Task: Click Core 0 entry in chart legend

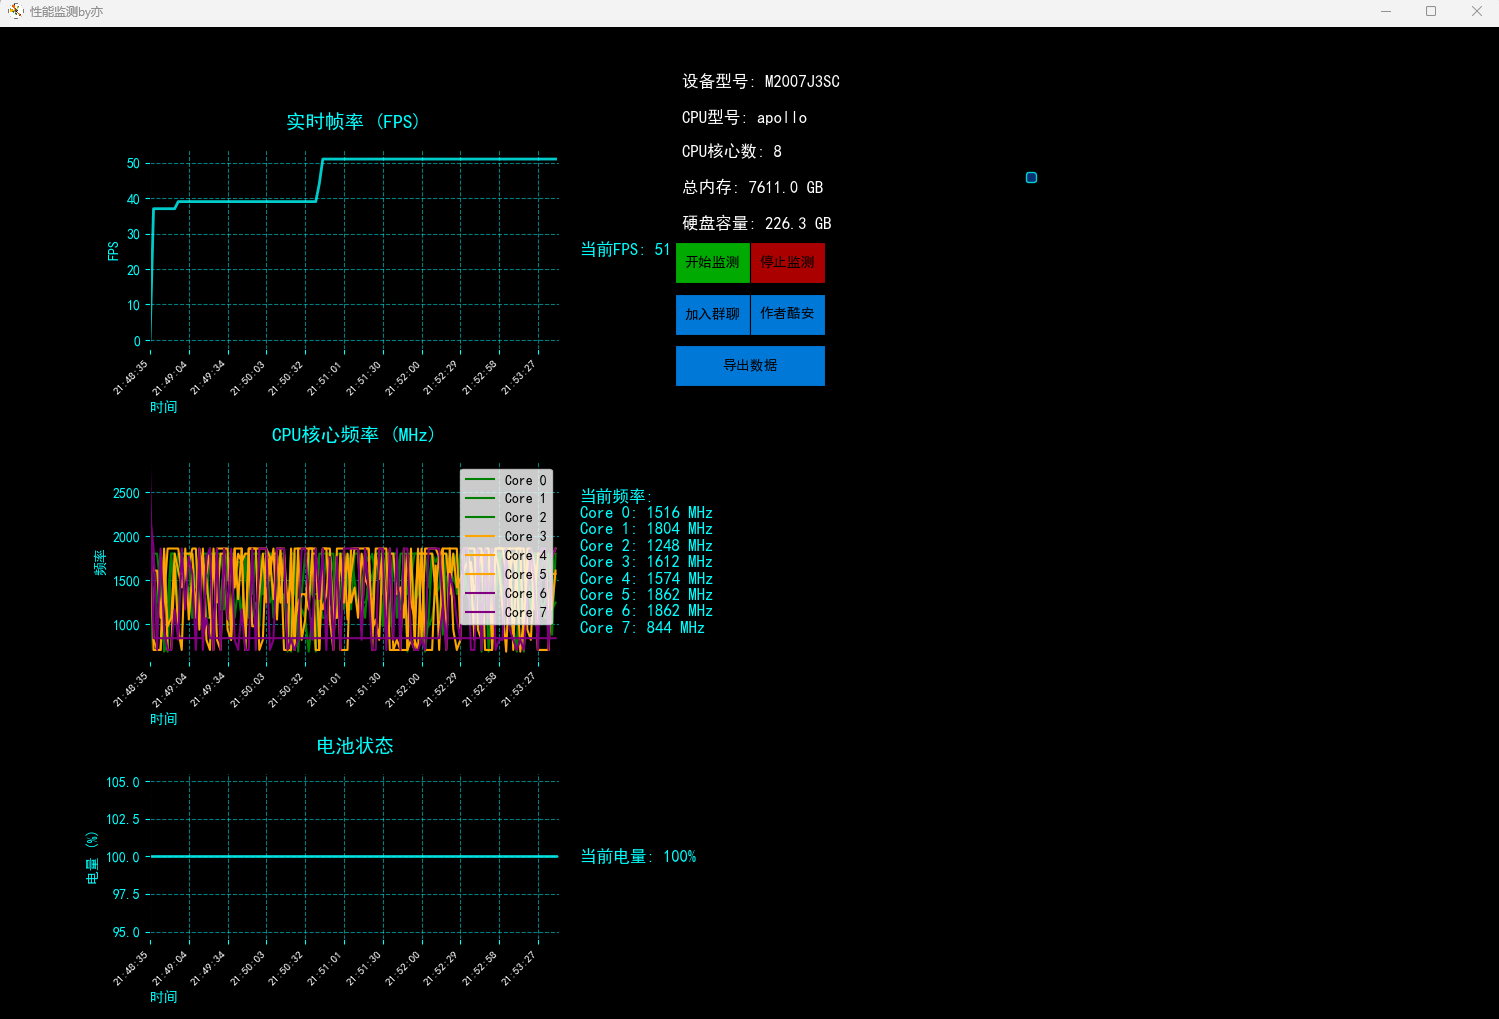Action: tap(506, 480)
